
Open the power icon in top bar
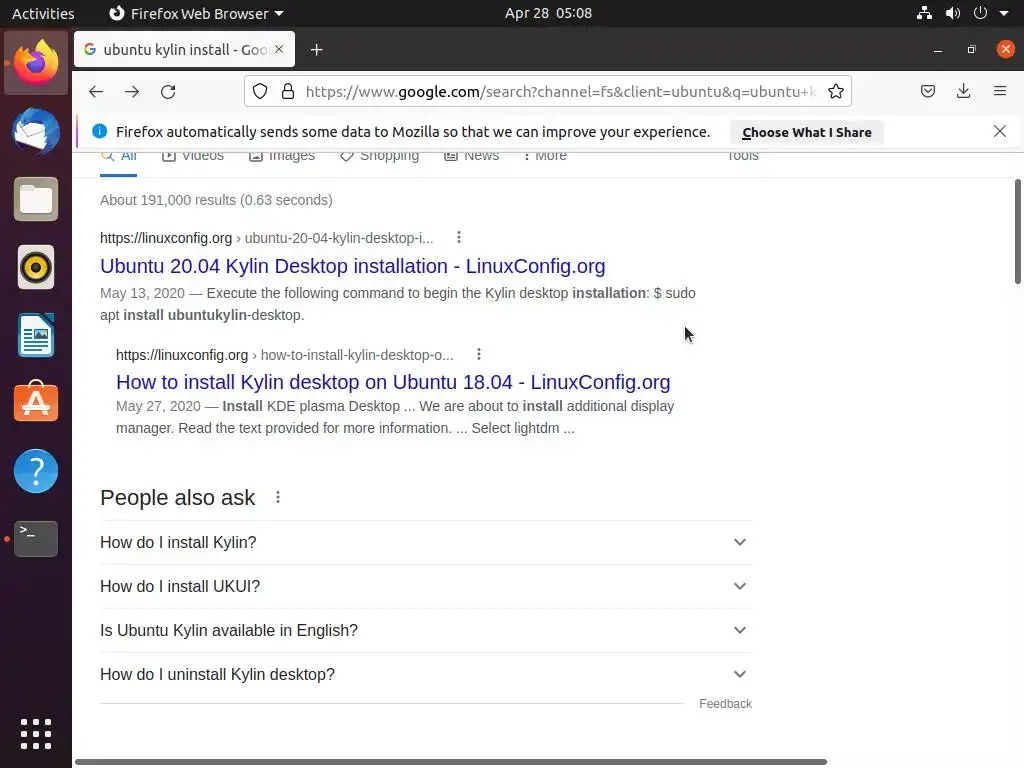click(980, 13)
